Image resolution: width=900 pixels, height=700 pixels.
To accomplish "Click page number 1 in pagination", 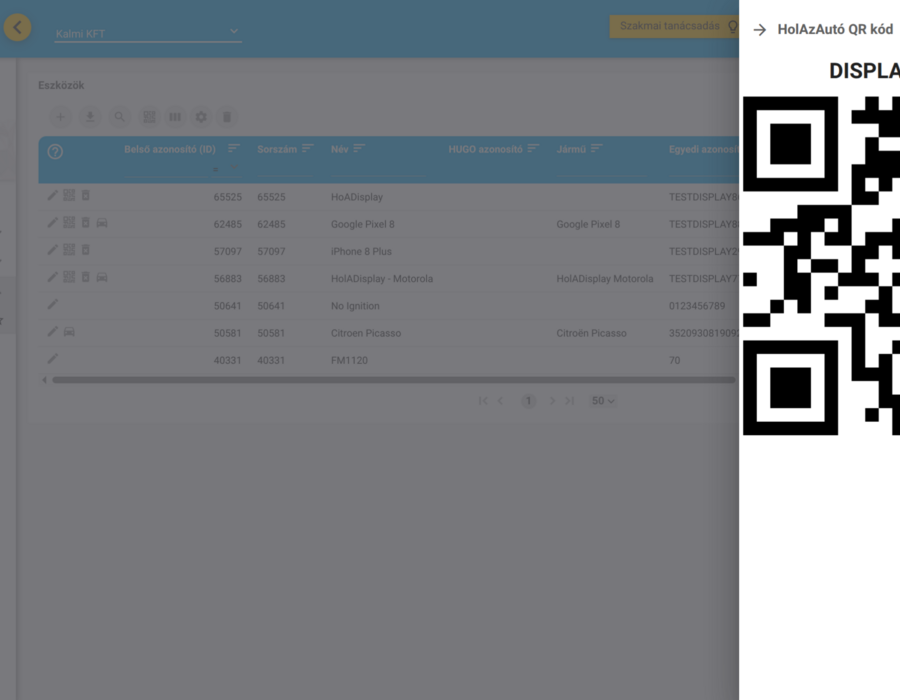I will 529,401.
